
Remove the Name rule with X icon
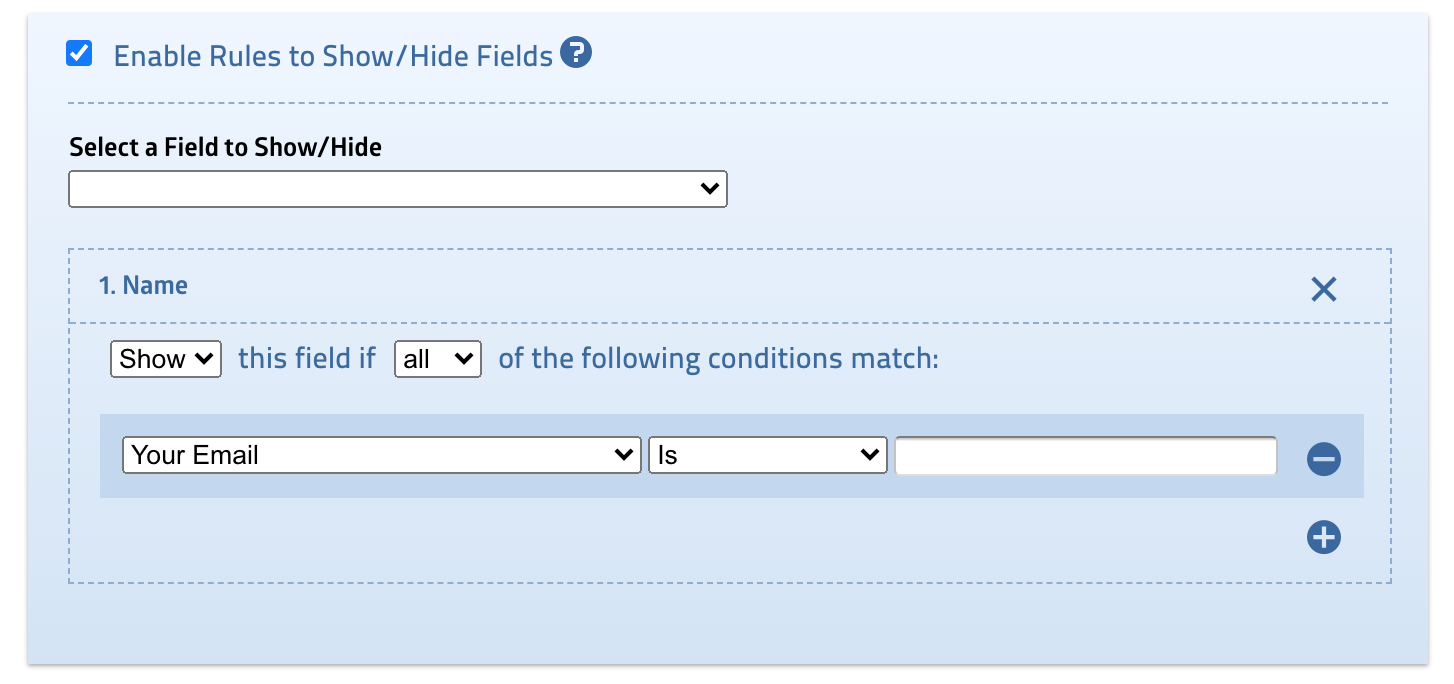click(x=1323, y=290)
